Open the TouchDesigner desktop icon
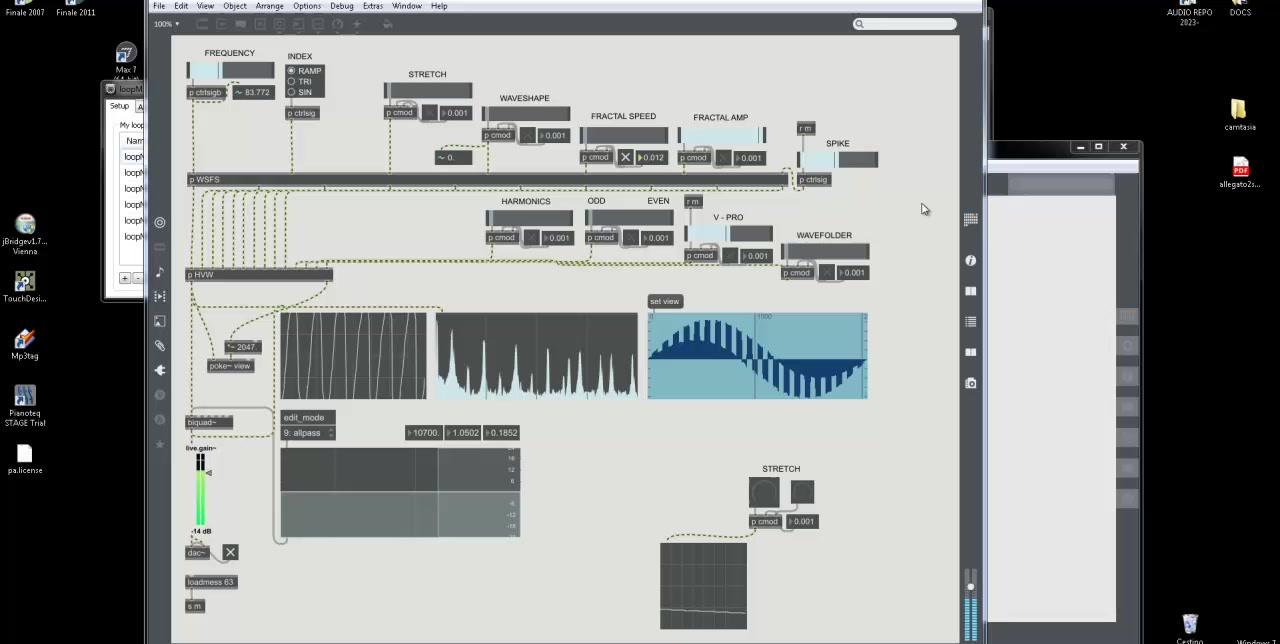 [25, 287]
